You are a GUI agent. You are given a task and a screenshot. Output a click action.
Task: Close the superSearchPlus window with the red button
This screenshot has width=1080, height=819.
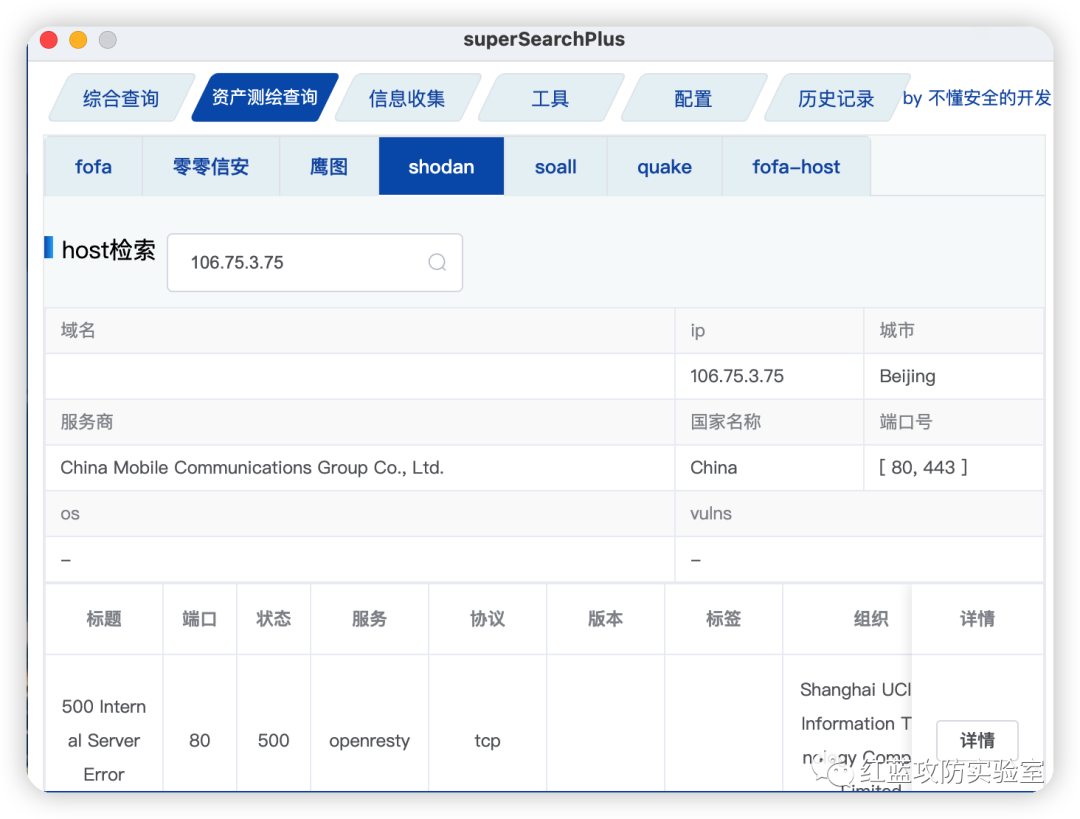tap(49, 40)
